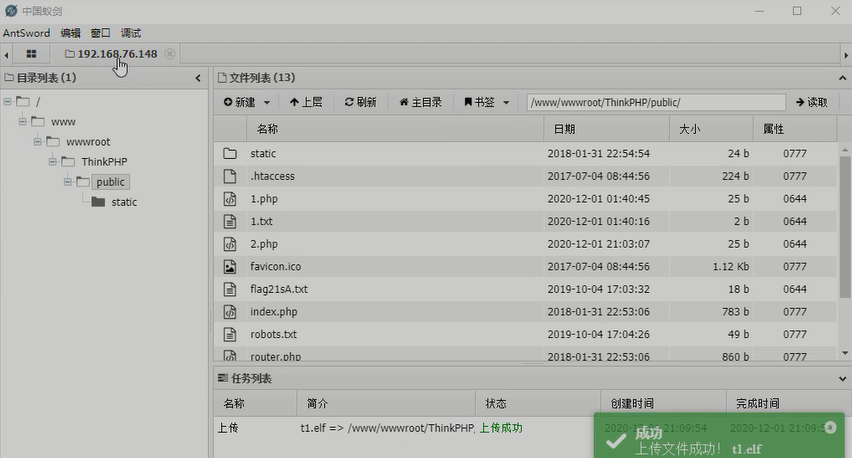Viewport: 852px width, 458px height.
Task: Sort by the 名称 column header
Action: pyautogui.click(x=267, y=129)
